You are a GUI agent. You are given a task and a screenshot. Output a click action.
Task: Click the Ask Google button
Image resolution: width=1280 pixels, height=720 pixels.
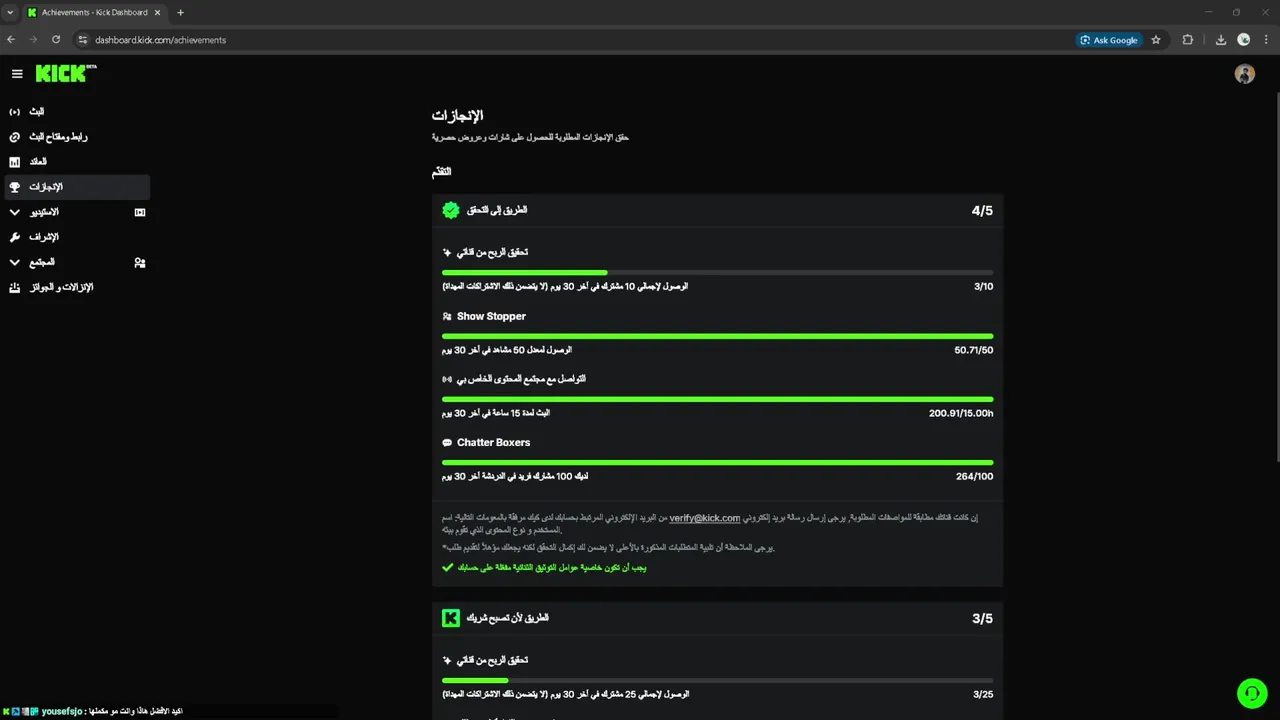(1108, 40)
